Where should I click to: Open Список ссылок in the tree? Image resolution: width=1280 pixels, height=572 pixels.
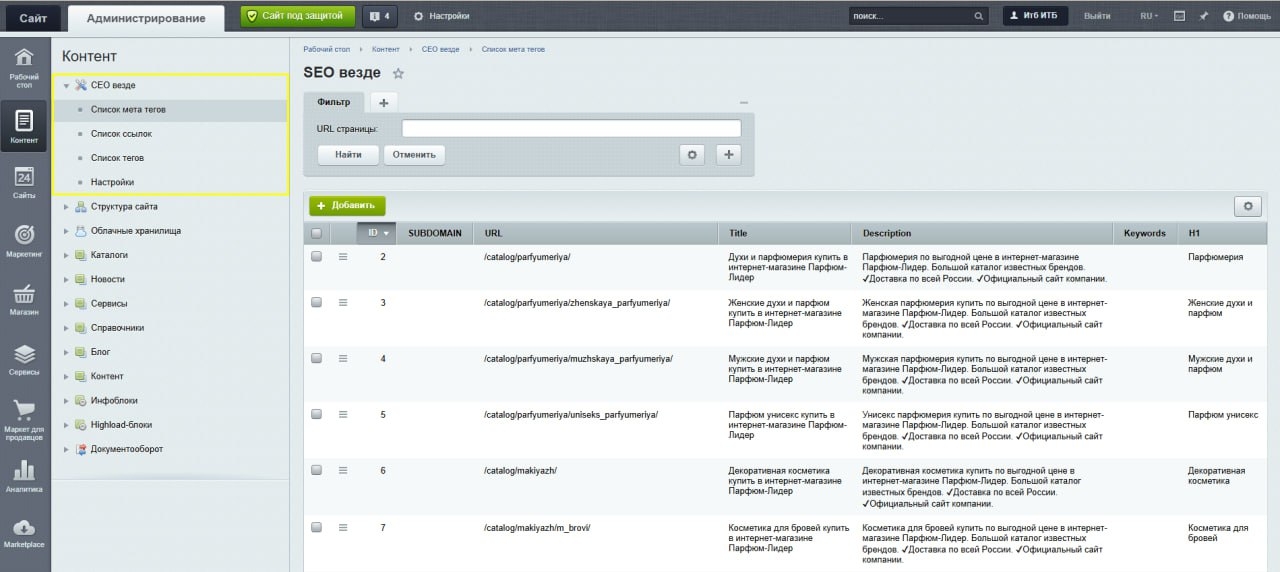click(x=121, y=134)
